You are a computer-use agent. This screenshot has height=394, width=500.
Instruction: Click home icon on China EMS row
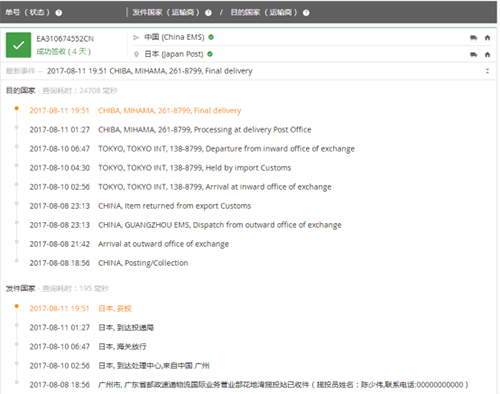click(487, 38)
